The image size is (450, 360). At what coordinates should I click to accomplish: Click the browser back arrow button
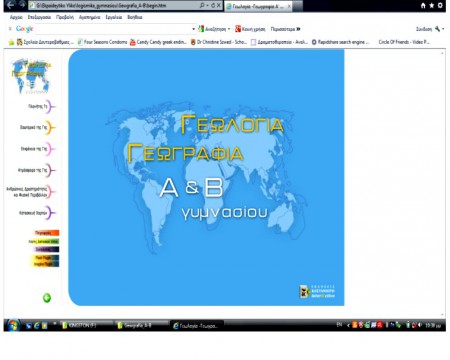pyautogui.click(x=10, y=5)
